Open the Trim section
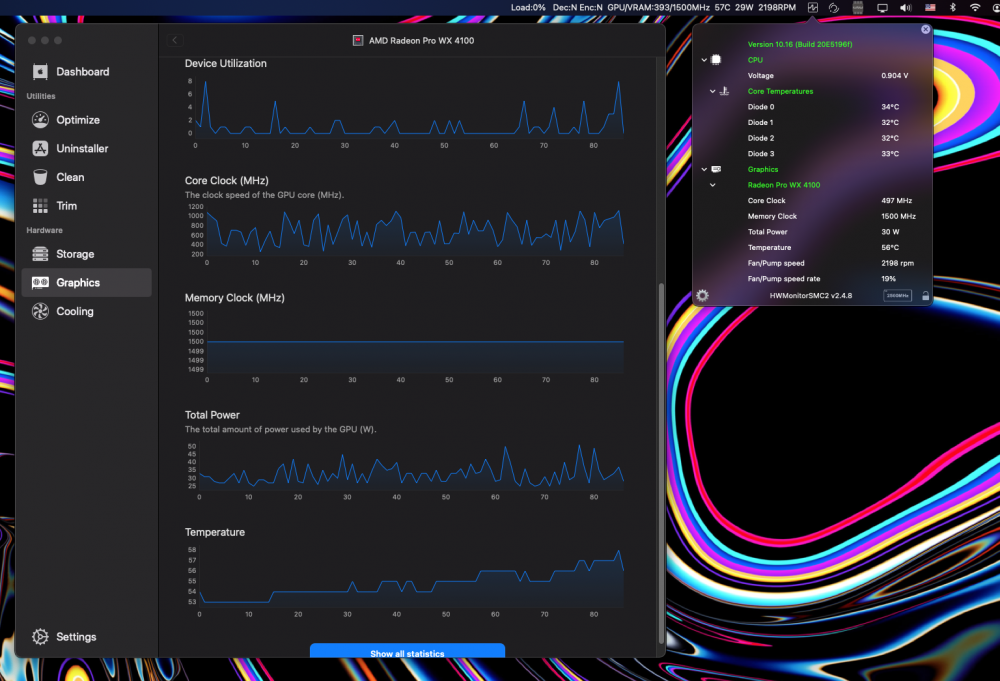The image size is (1000, 681). (x=87, y=206)
